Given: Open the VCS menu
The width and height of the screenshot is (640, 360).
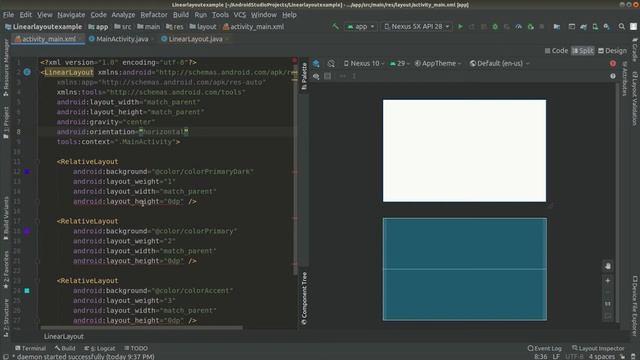Looking at the screenshot, I should pos(240,15).
